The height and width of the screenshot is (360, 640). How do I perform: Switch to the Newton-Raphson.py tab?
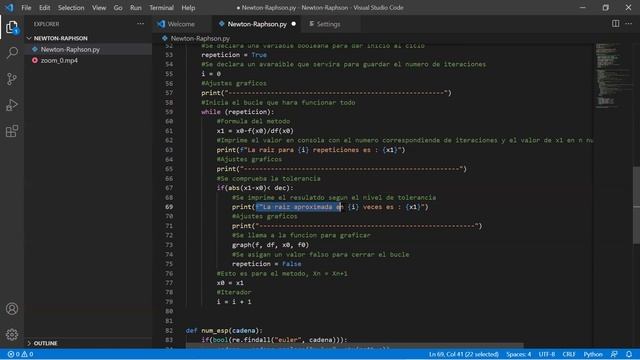click(257, 24)
